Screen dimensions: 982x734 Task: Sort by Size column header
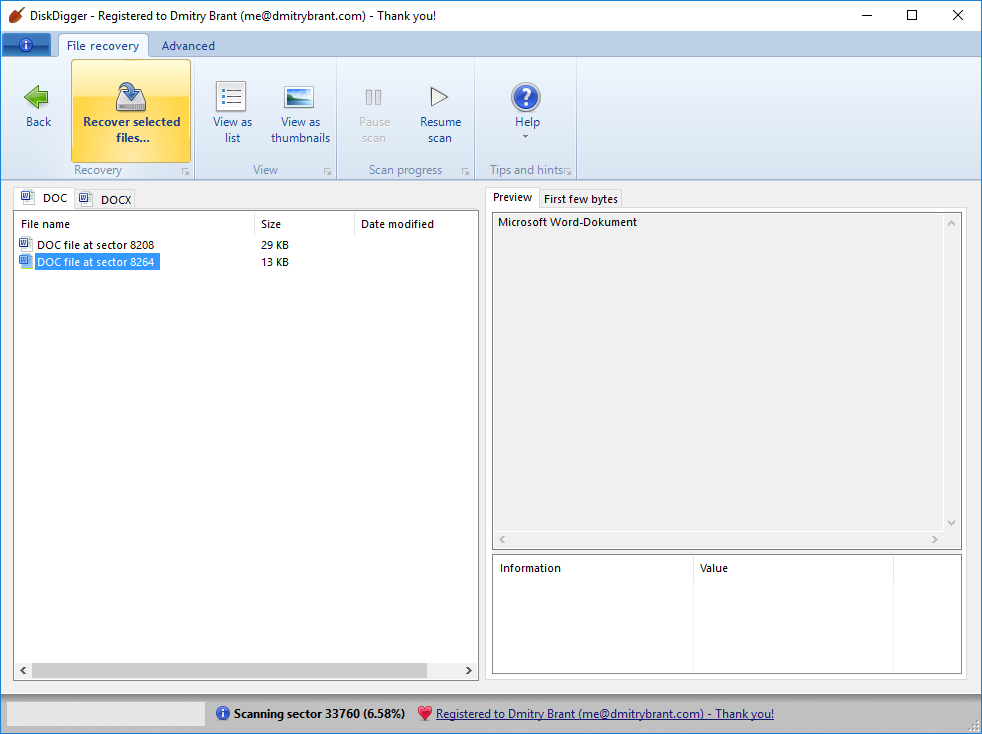304,224
